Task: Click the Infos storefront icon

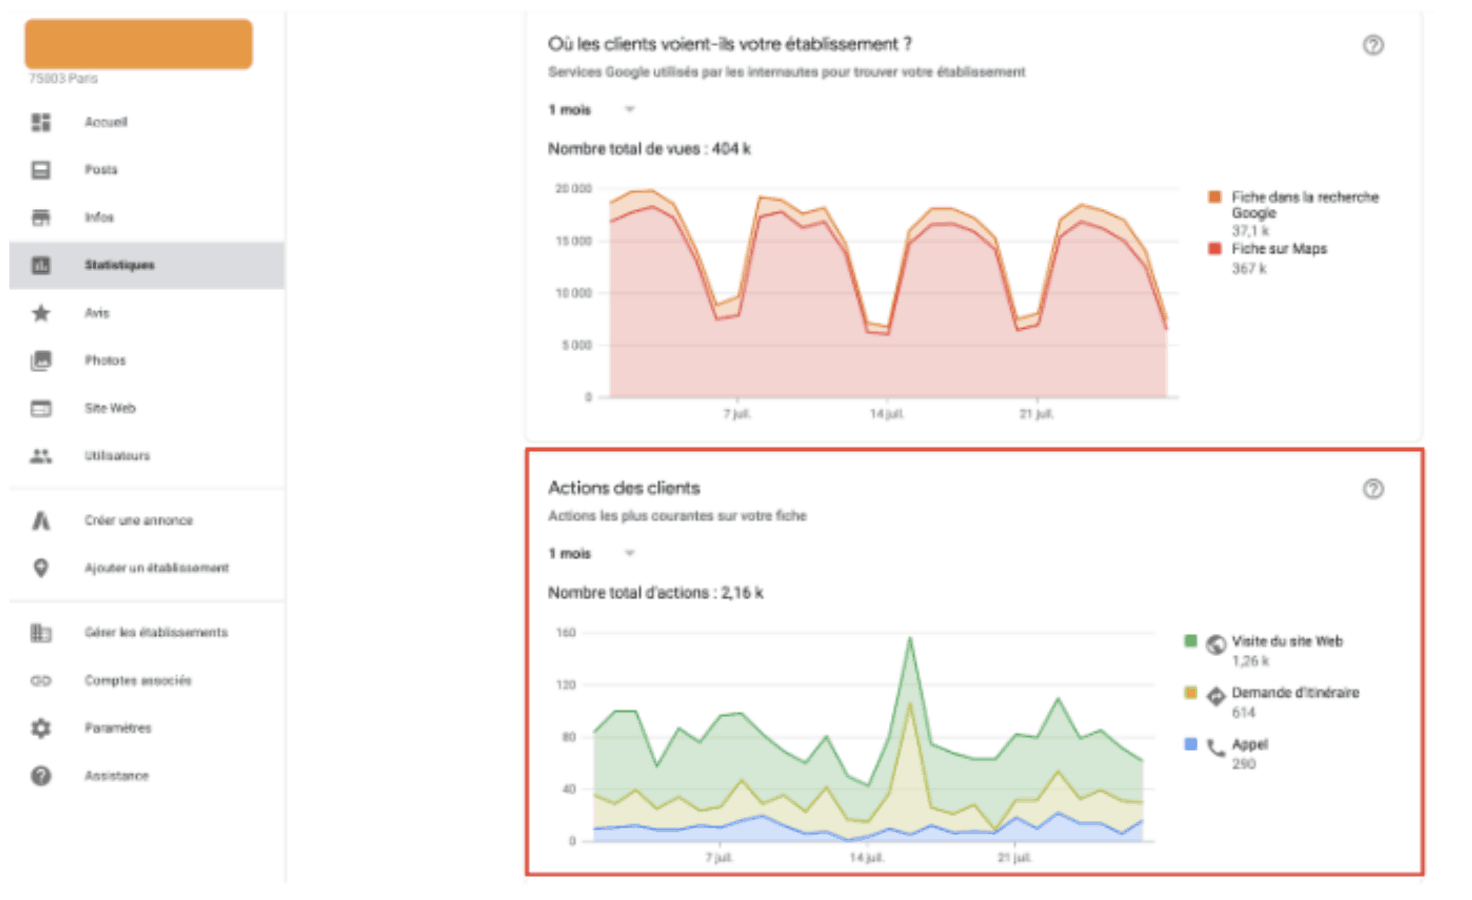Action: [x=41, y=217]
